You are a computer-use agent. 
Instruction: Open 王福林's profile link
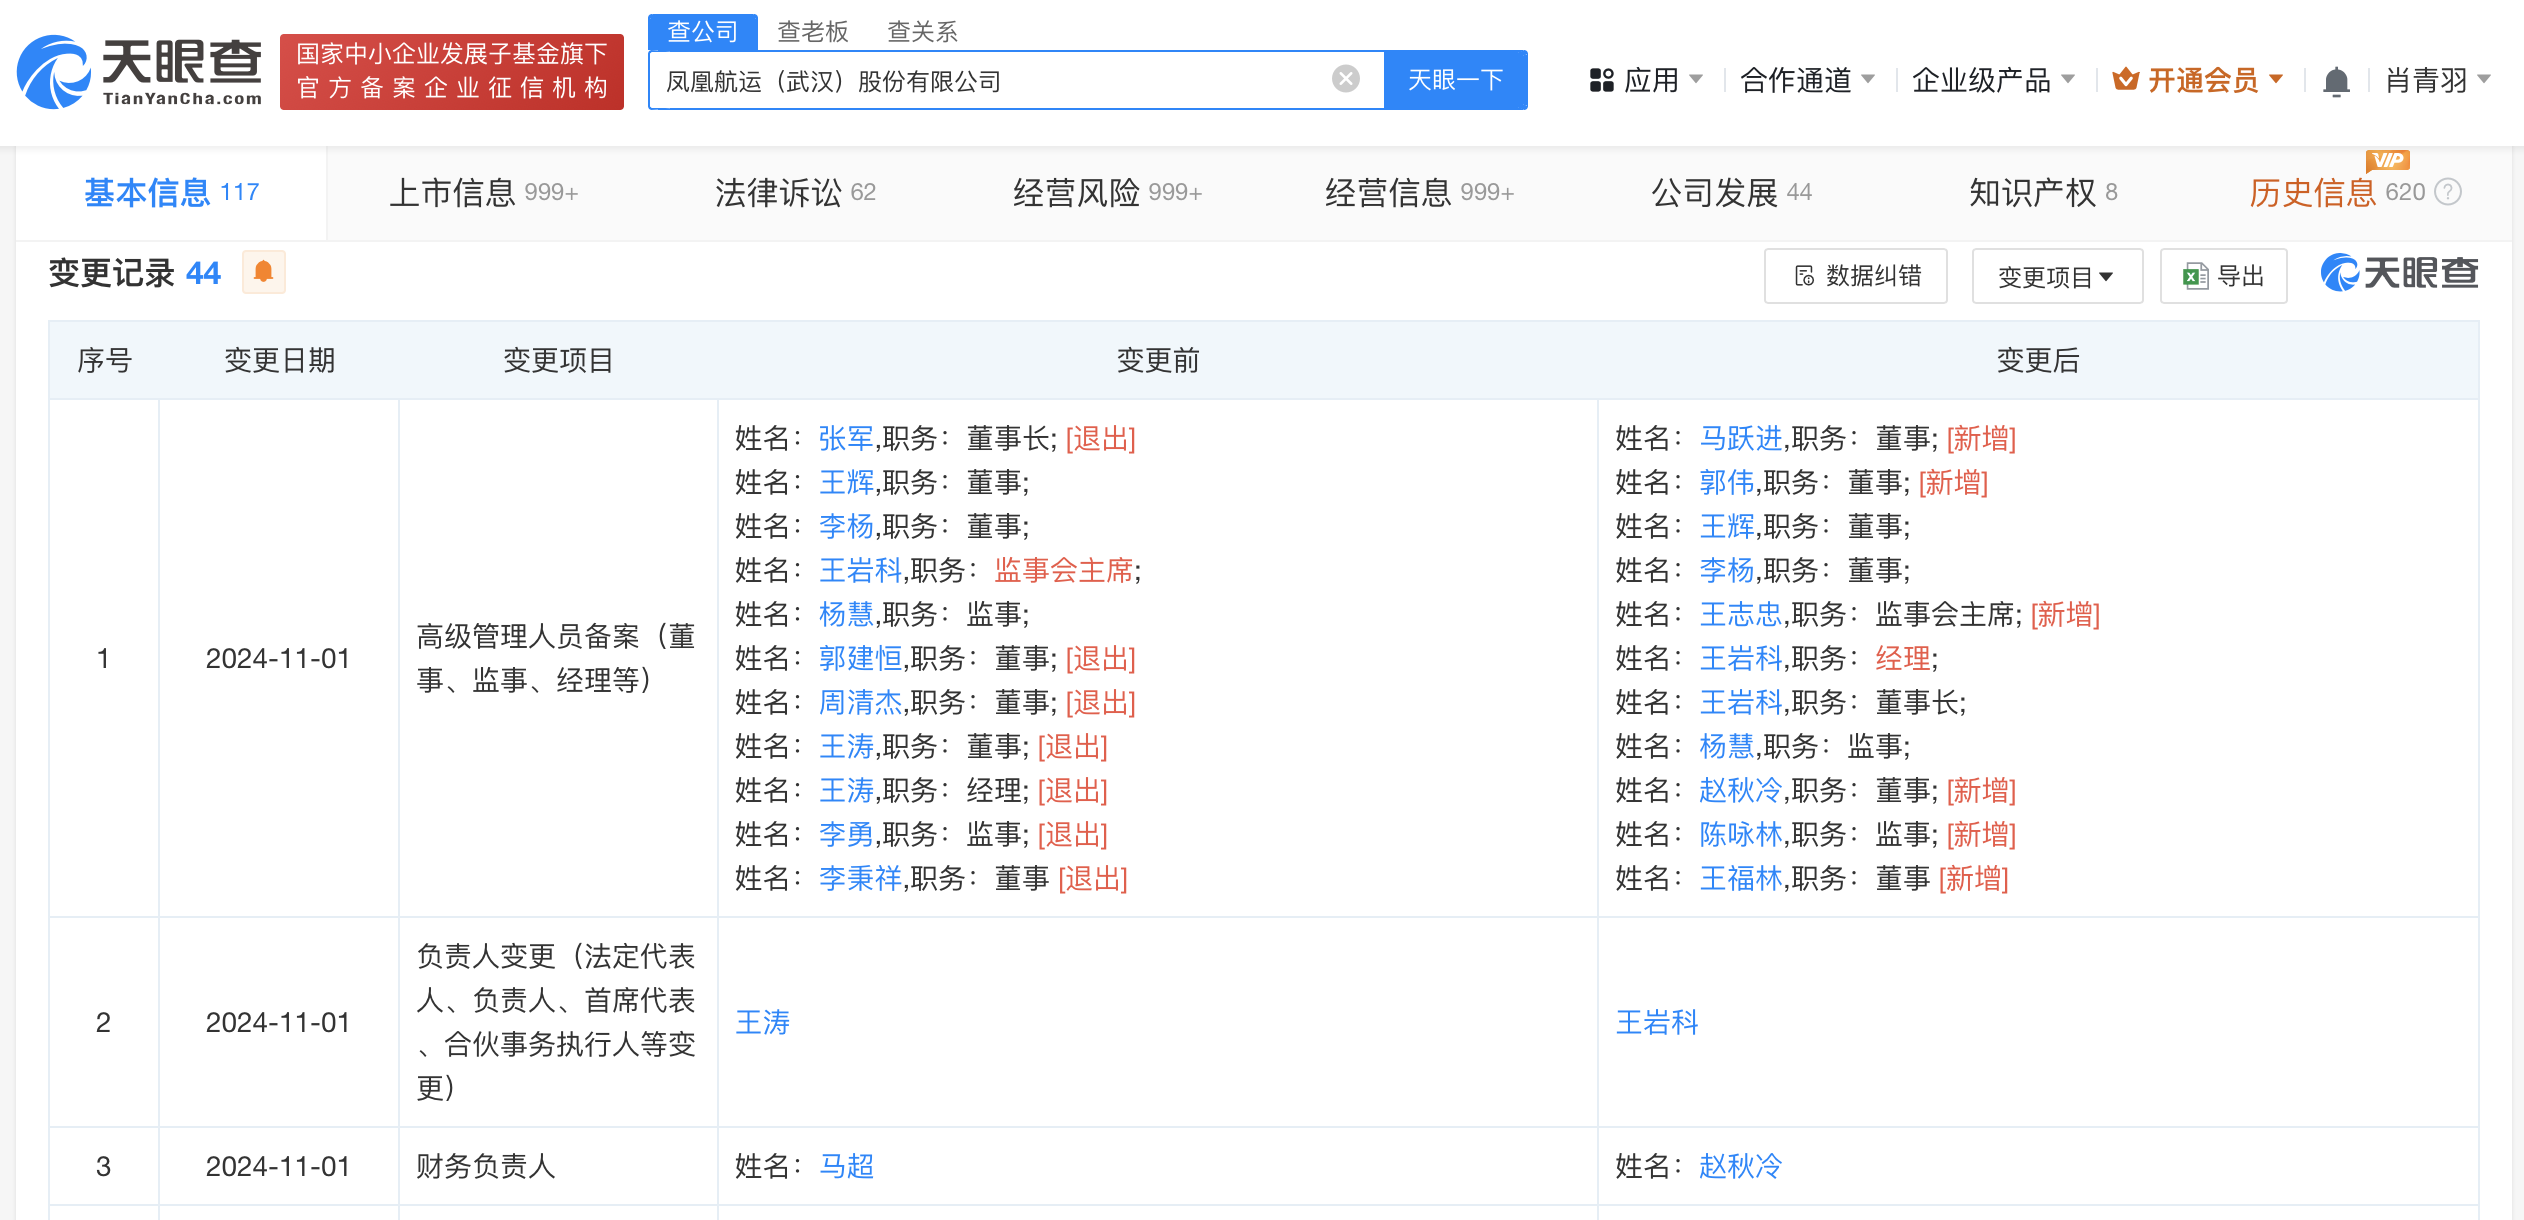tap(1741, 878)
